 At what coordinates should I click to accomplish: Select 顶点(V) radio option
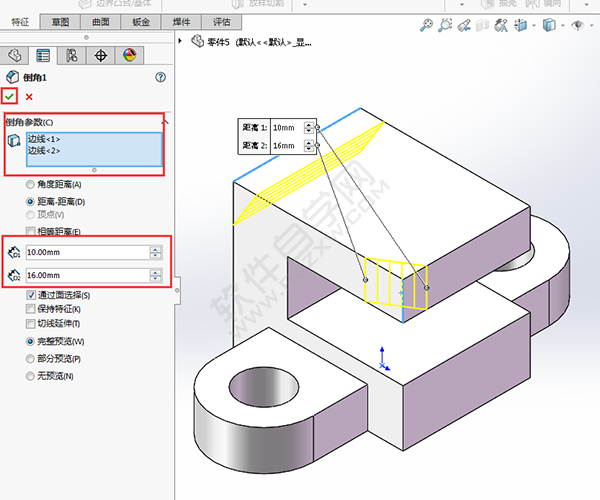click(30, 215)
